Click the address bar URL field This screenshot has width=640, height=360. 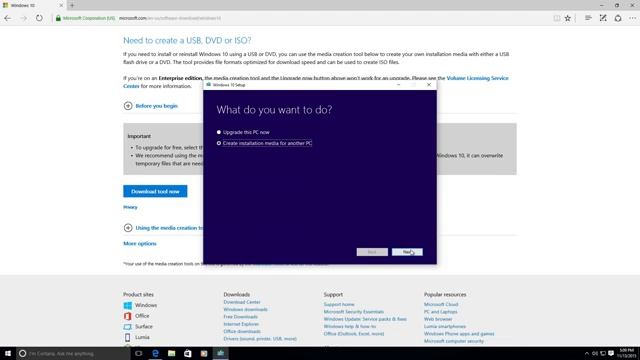(302, 18)
